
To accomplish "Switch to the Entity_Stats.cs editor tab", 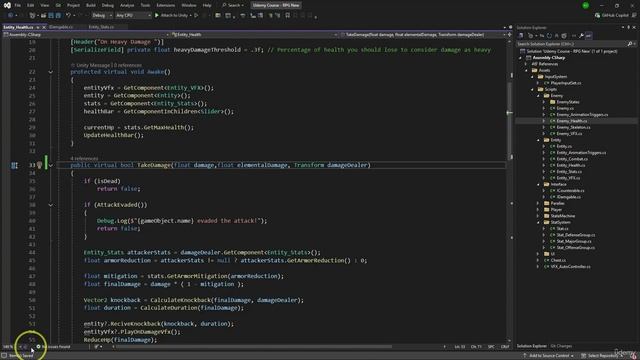I will [101, 27].
